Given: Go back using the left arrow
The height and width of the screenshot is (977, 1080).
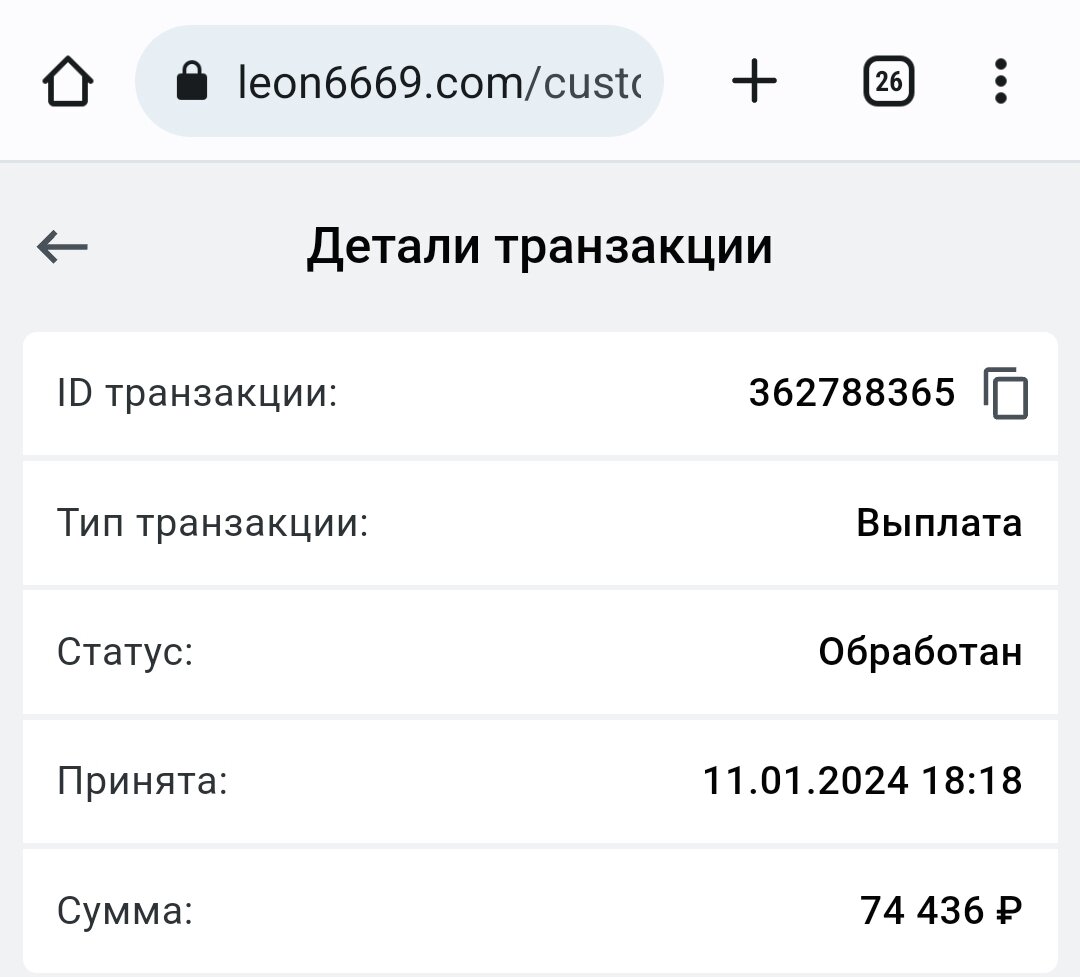Looking at the screenshot, I should pyautogui.click(x=62, y=247).
